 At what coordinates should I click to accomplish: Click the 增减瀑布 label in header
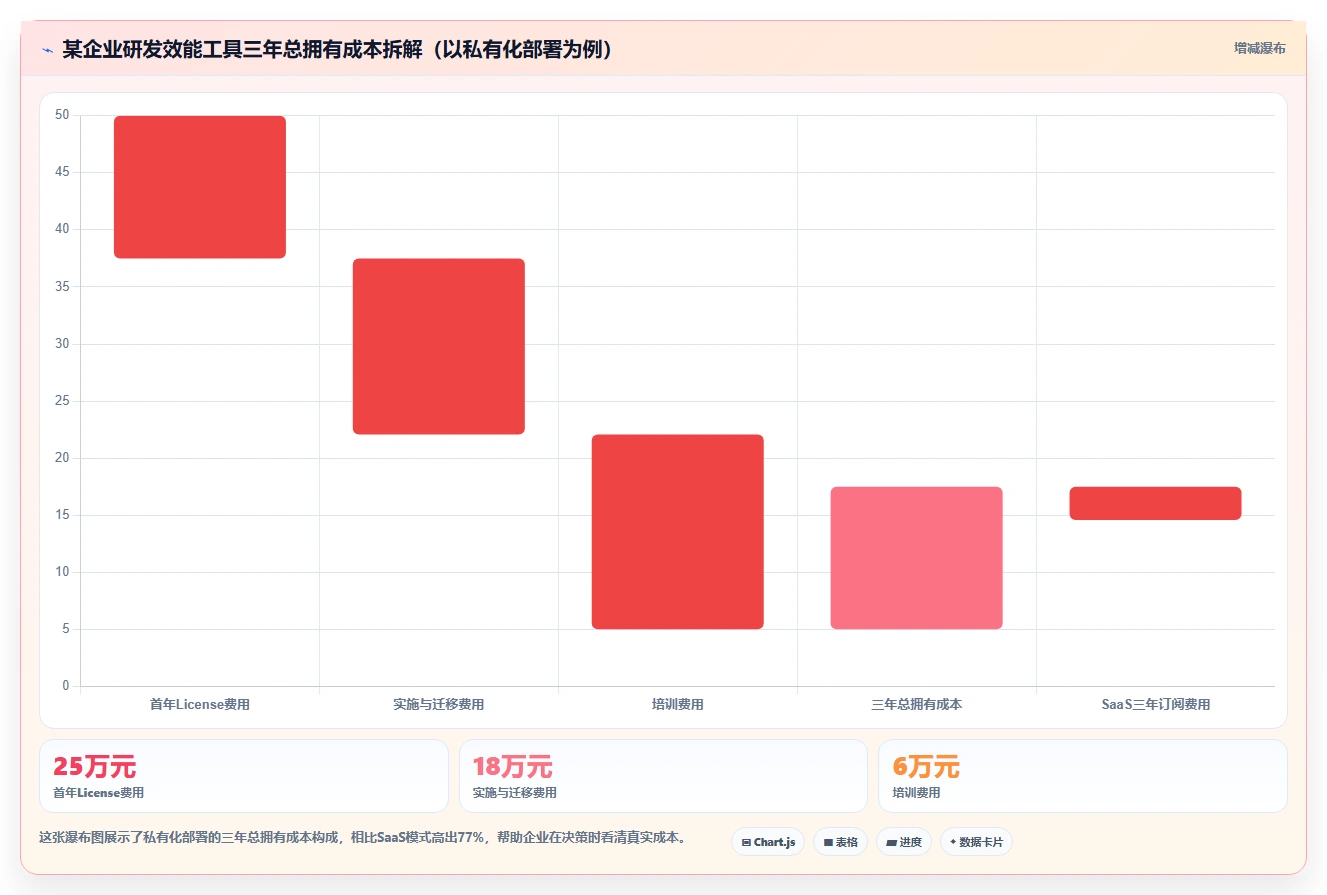point(1260,48)
